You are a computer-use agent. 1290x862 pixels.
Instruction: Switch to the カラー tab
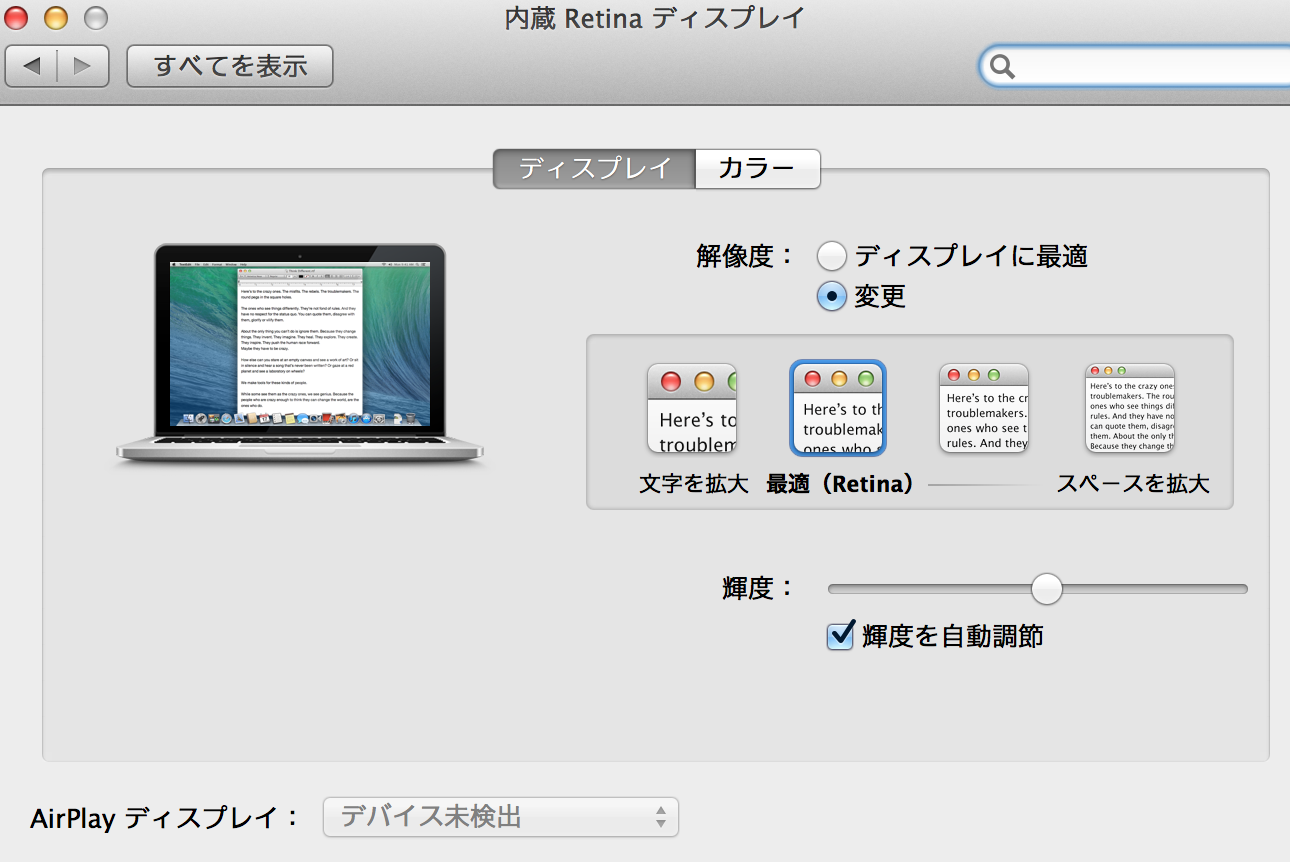tap(757, 169)
